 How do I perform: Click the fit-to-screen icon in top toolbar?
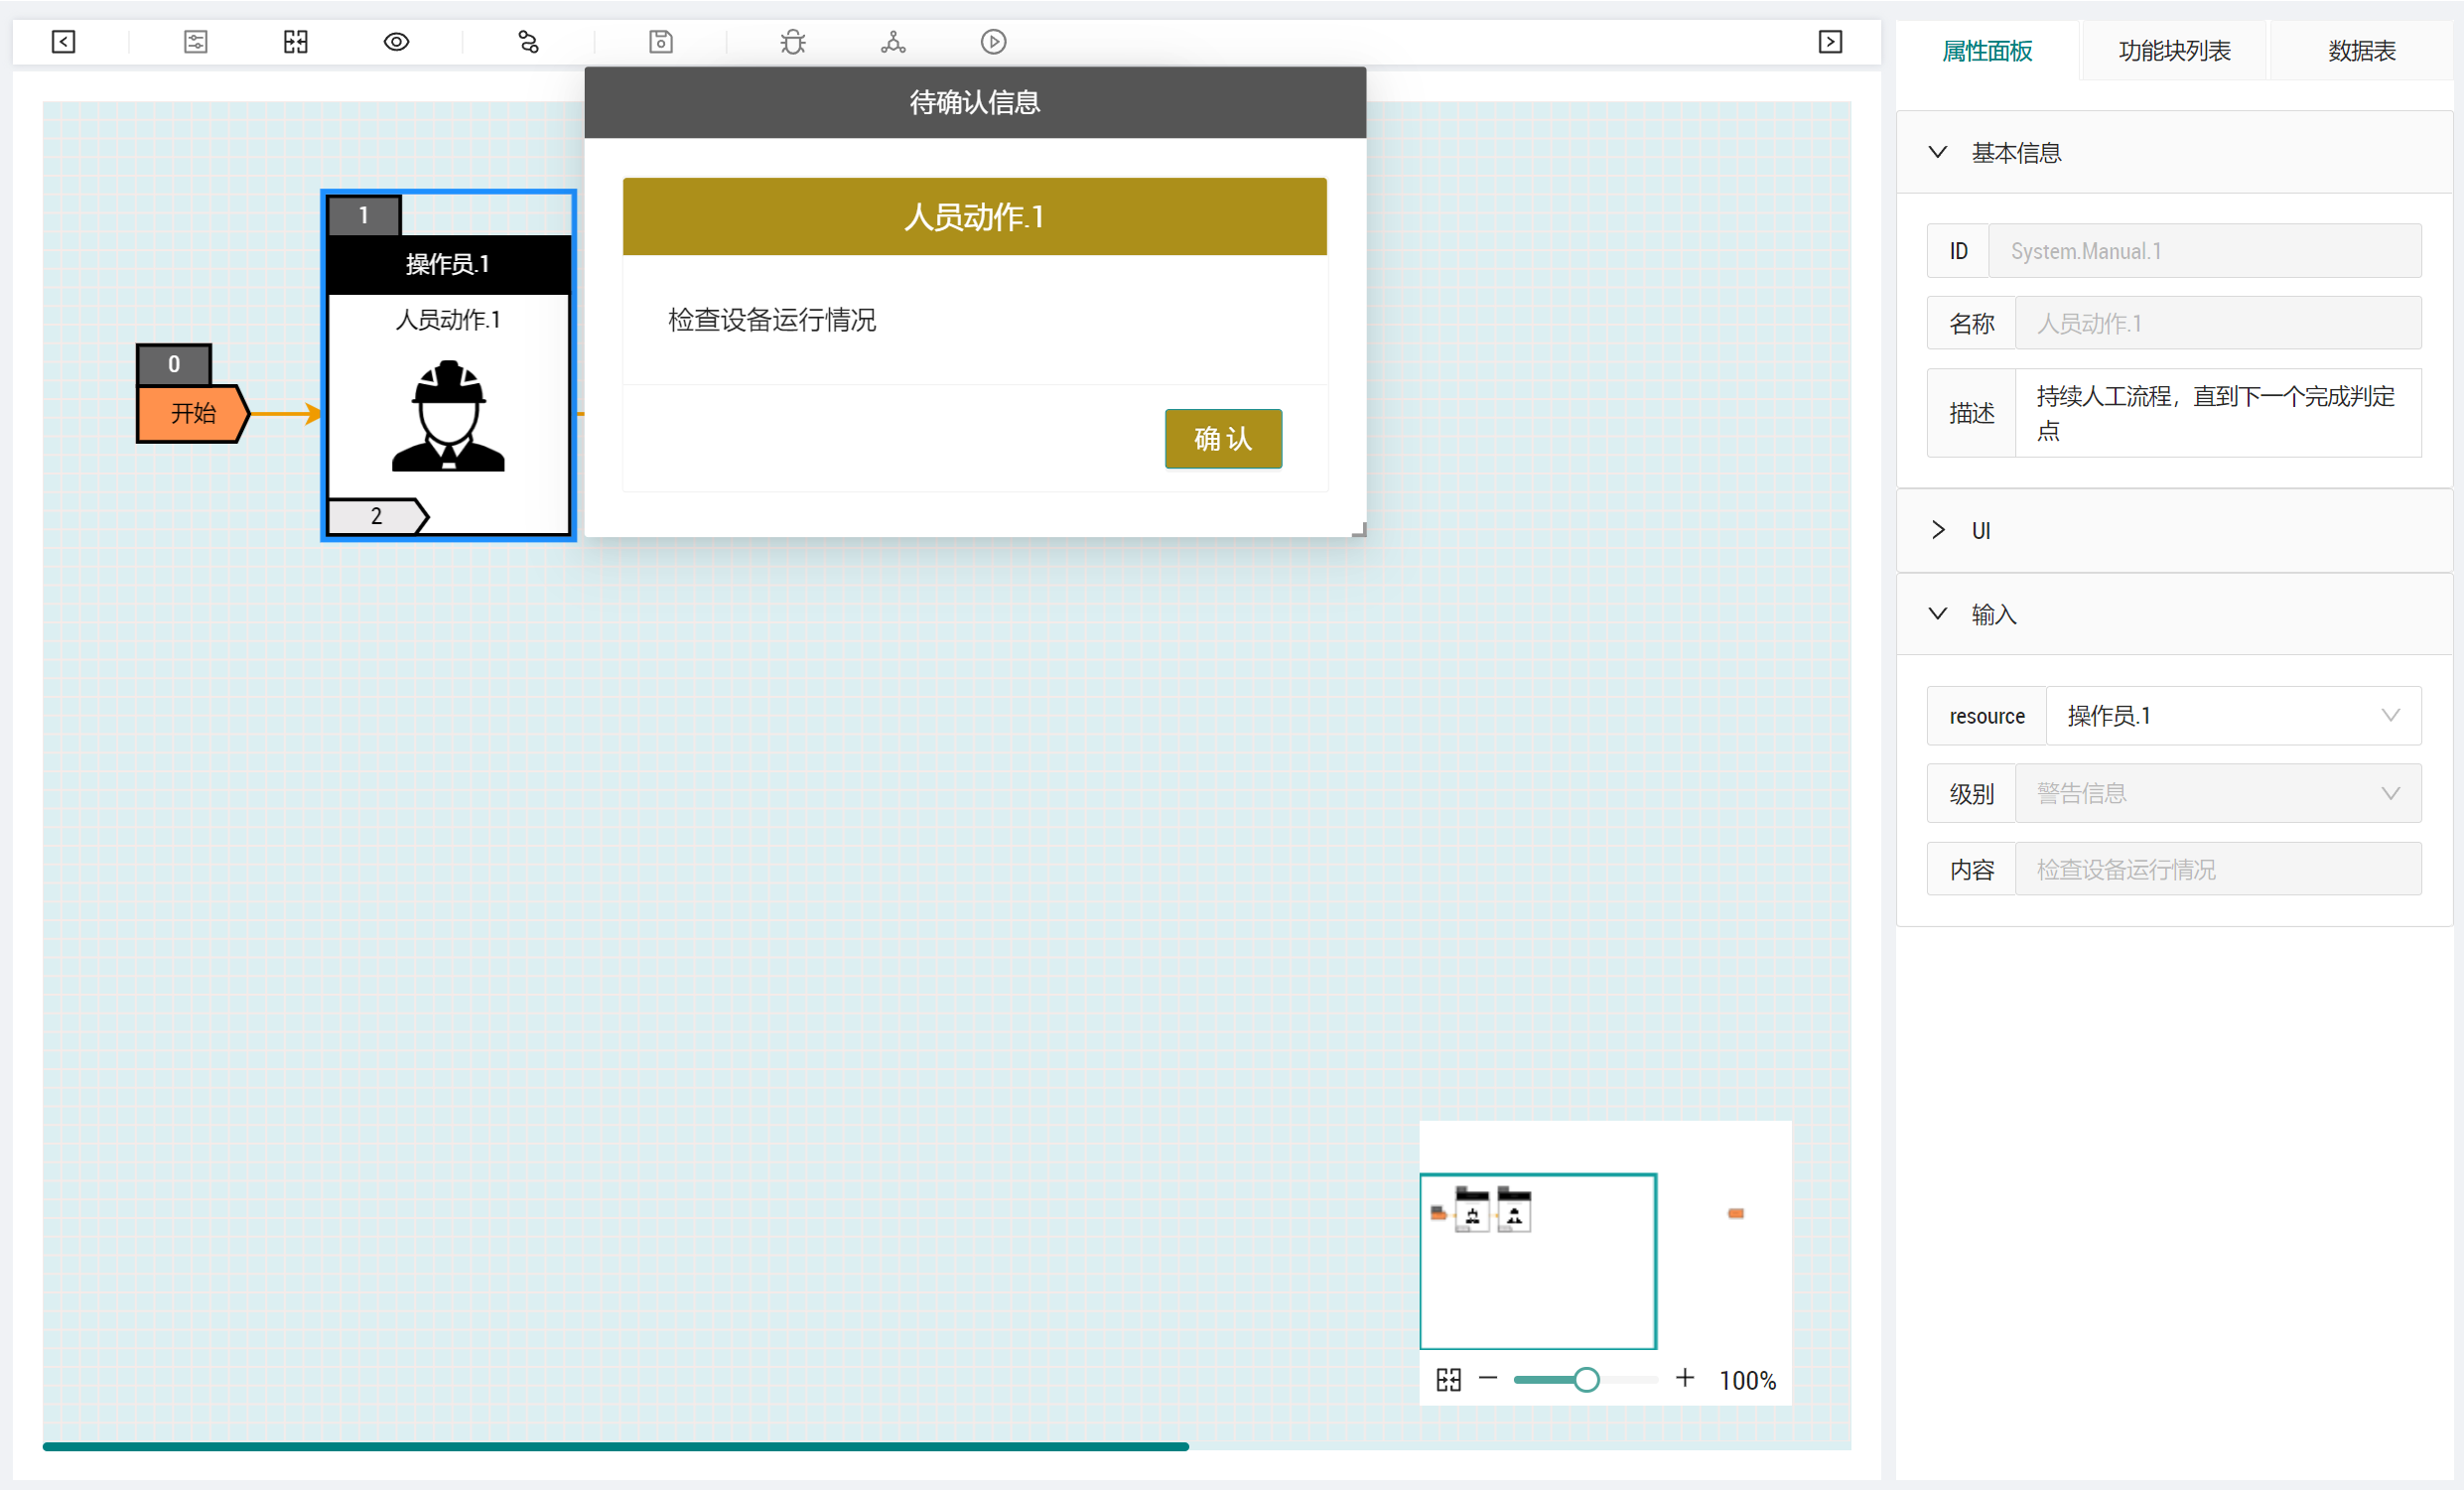point(295,42)
